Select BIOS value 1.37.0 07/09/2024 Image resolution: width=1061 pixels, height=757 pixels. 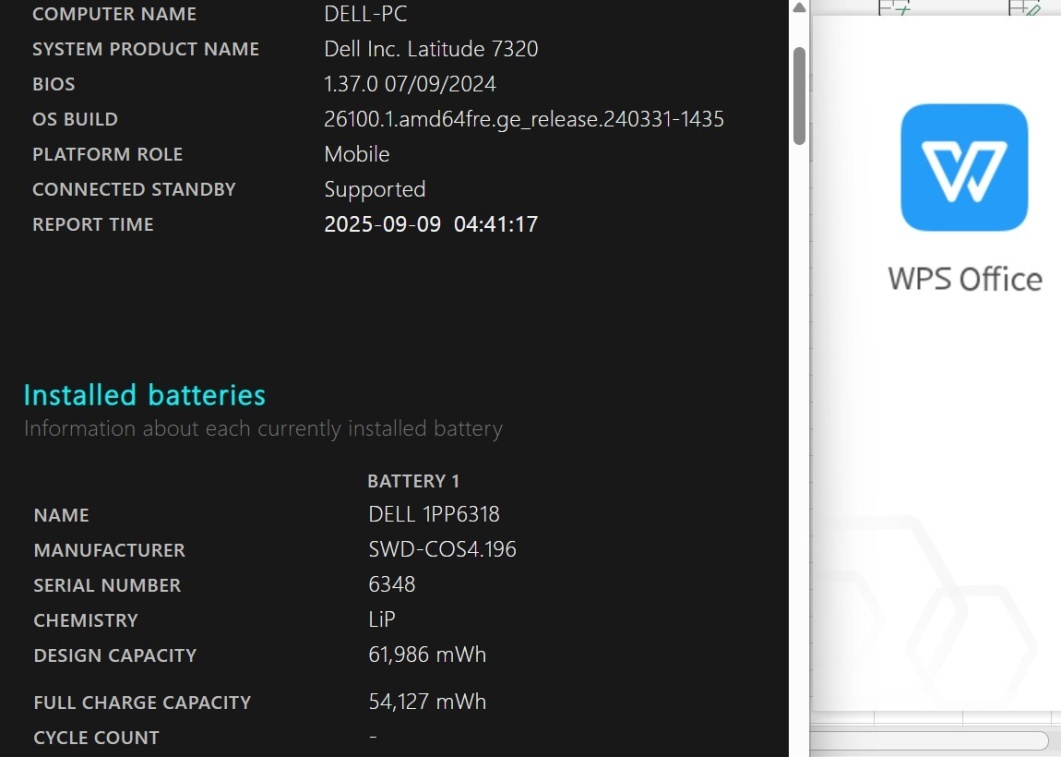[410, 84]
